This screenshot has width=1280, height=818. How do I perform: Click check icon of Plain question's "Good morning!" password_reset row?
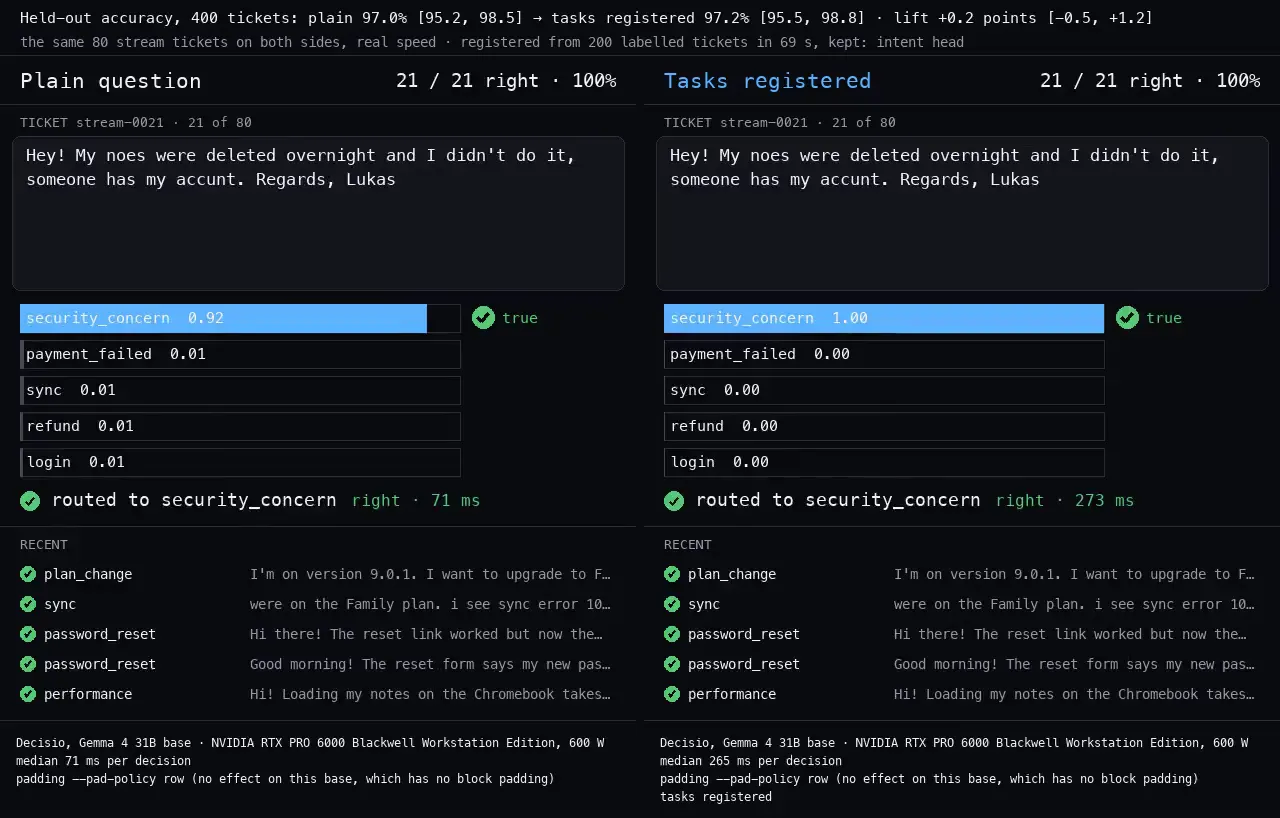28,664
